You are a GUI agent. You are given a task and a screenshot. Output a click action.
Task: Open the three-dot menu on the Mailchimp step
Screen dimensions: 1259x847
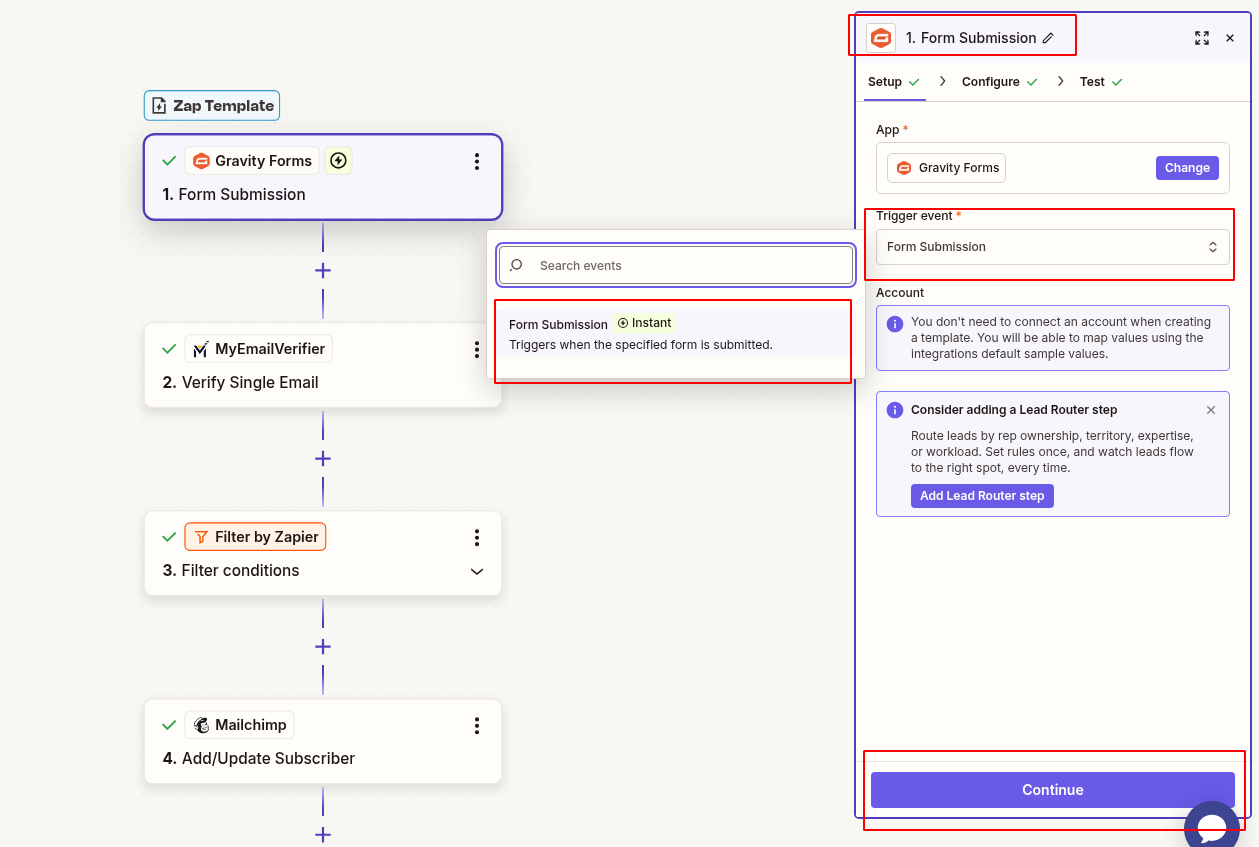[x=477, y=725]
